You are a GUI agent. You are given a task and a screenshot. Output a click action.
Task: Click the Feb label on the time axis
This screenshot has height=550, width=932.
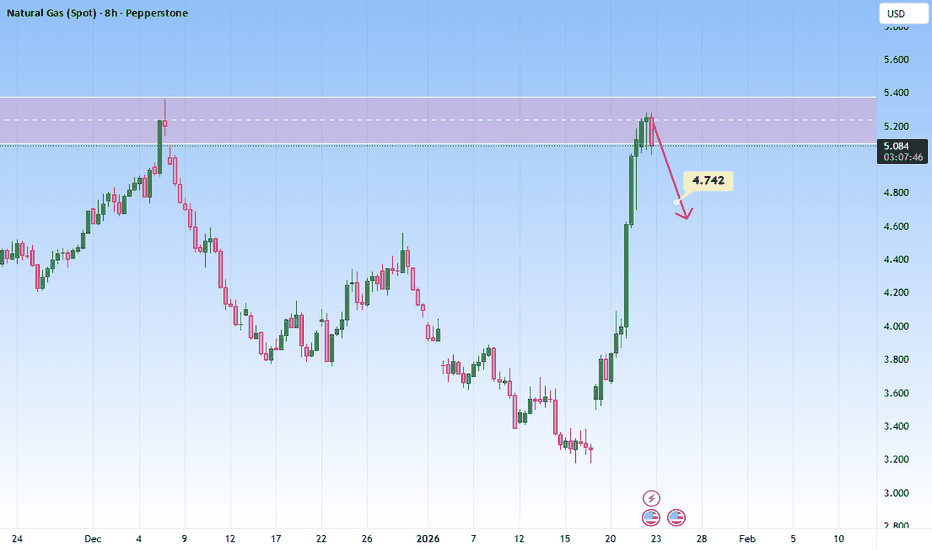[x=746, y=537]
